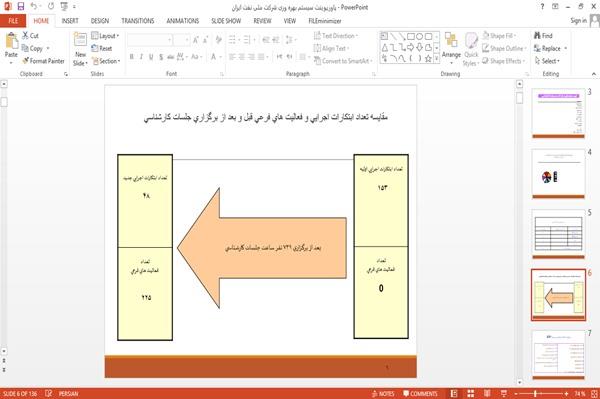Open the Section dropdown

(106, 61)
